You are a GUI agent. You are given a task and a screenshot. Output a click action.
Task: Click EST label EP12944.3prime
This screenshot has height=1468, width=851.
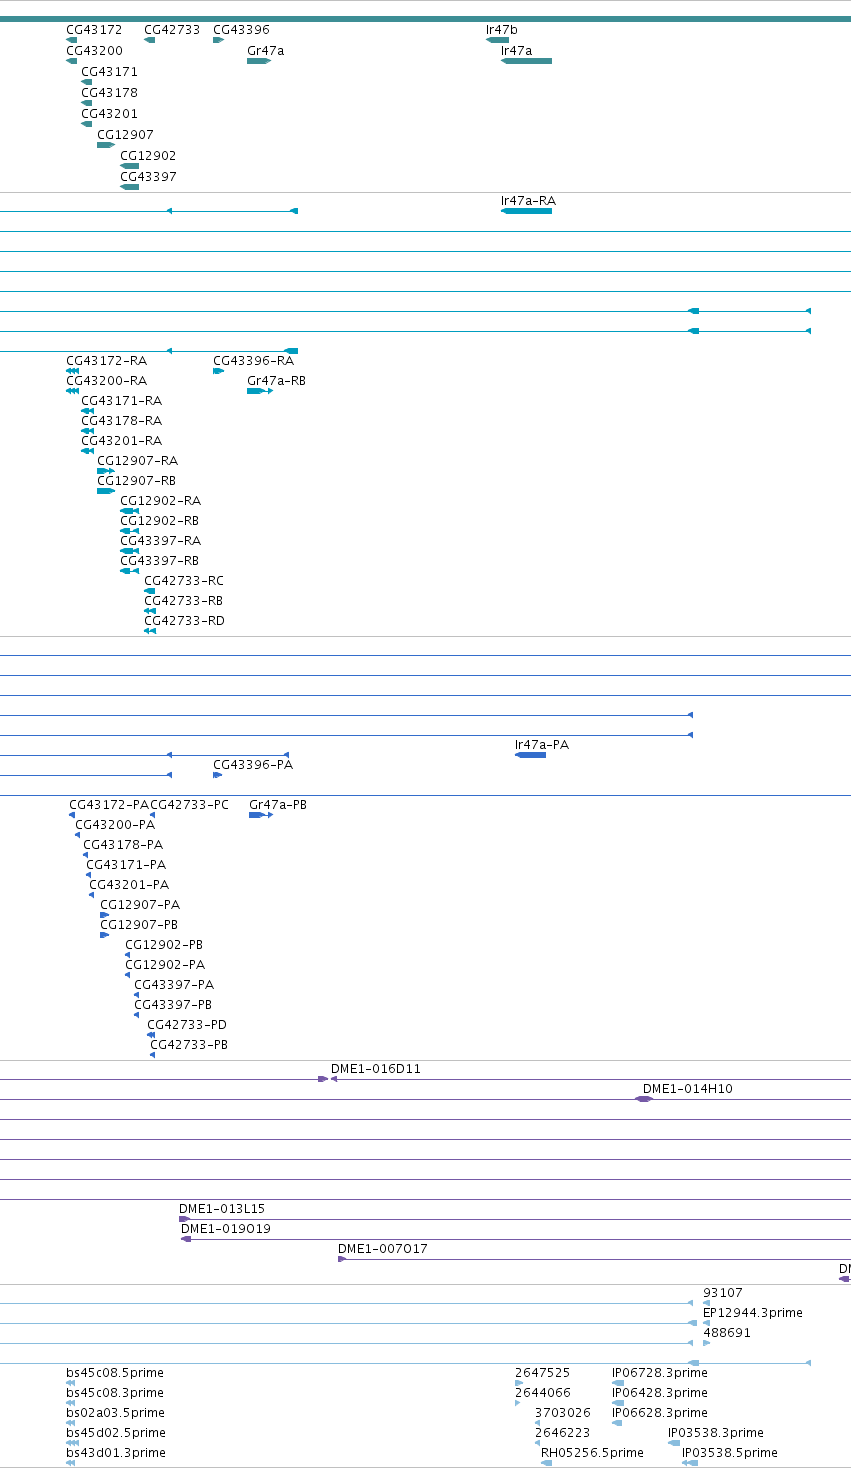pyautogui.click(x=753, y=1313)
